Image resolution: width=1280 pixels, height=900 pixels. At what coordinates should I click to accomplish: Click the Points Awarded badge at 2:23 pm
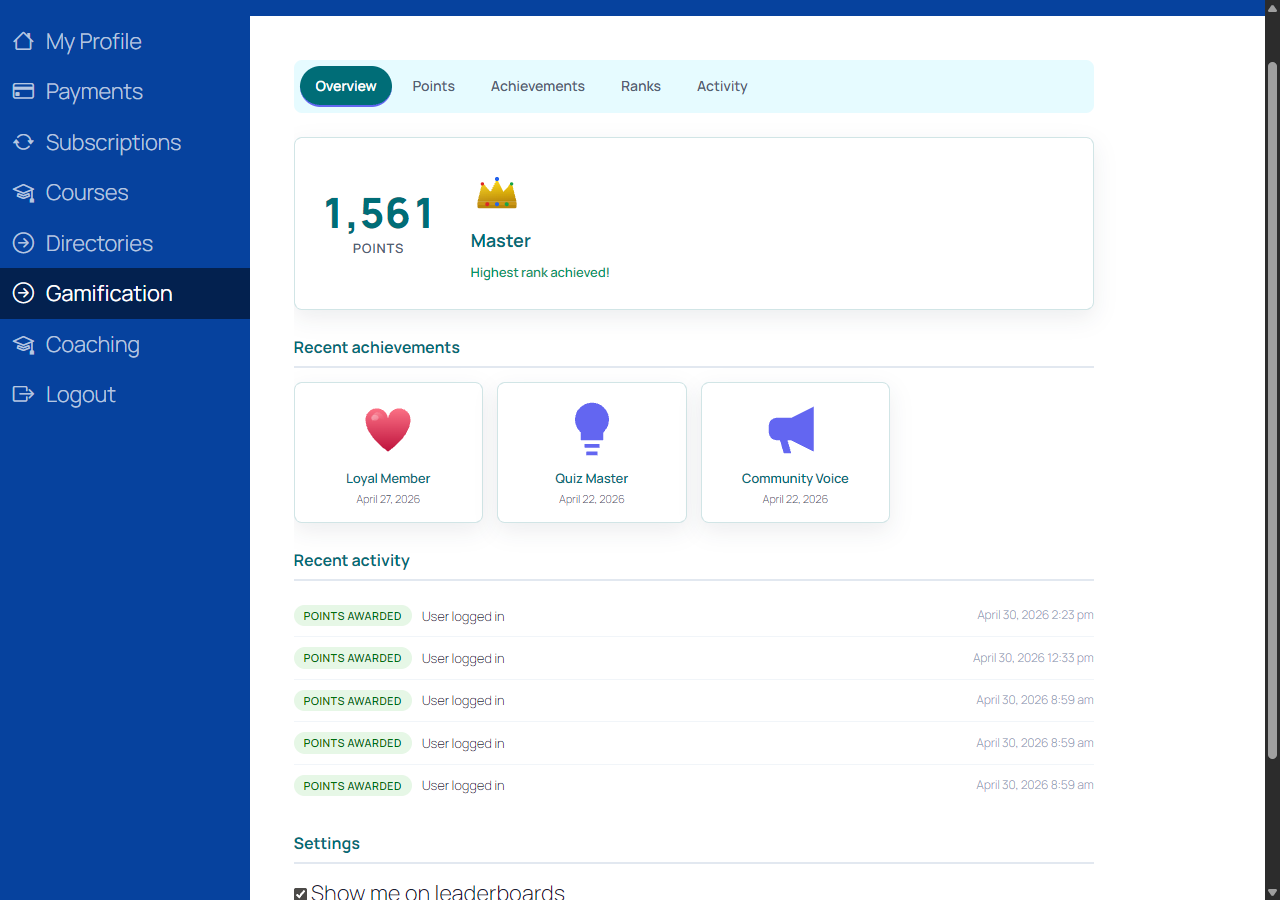point(353,616)
